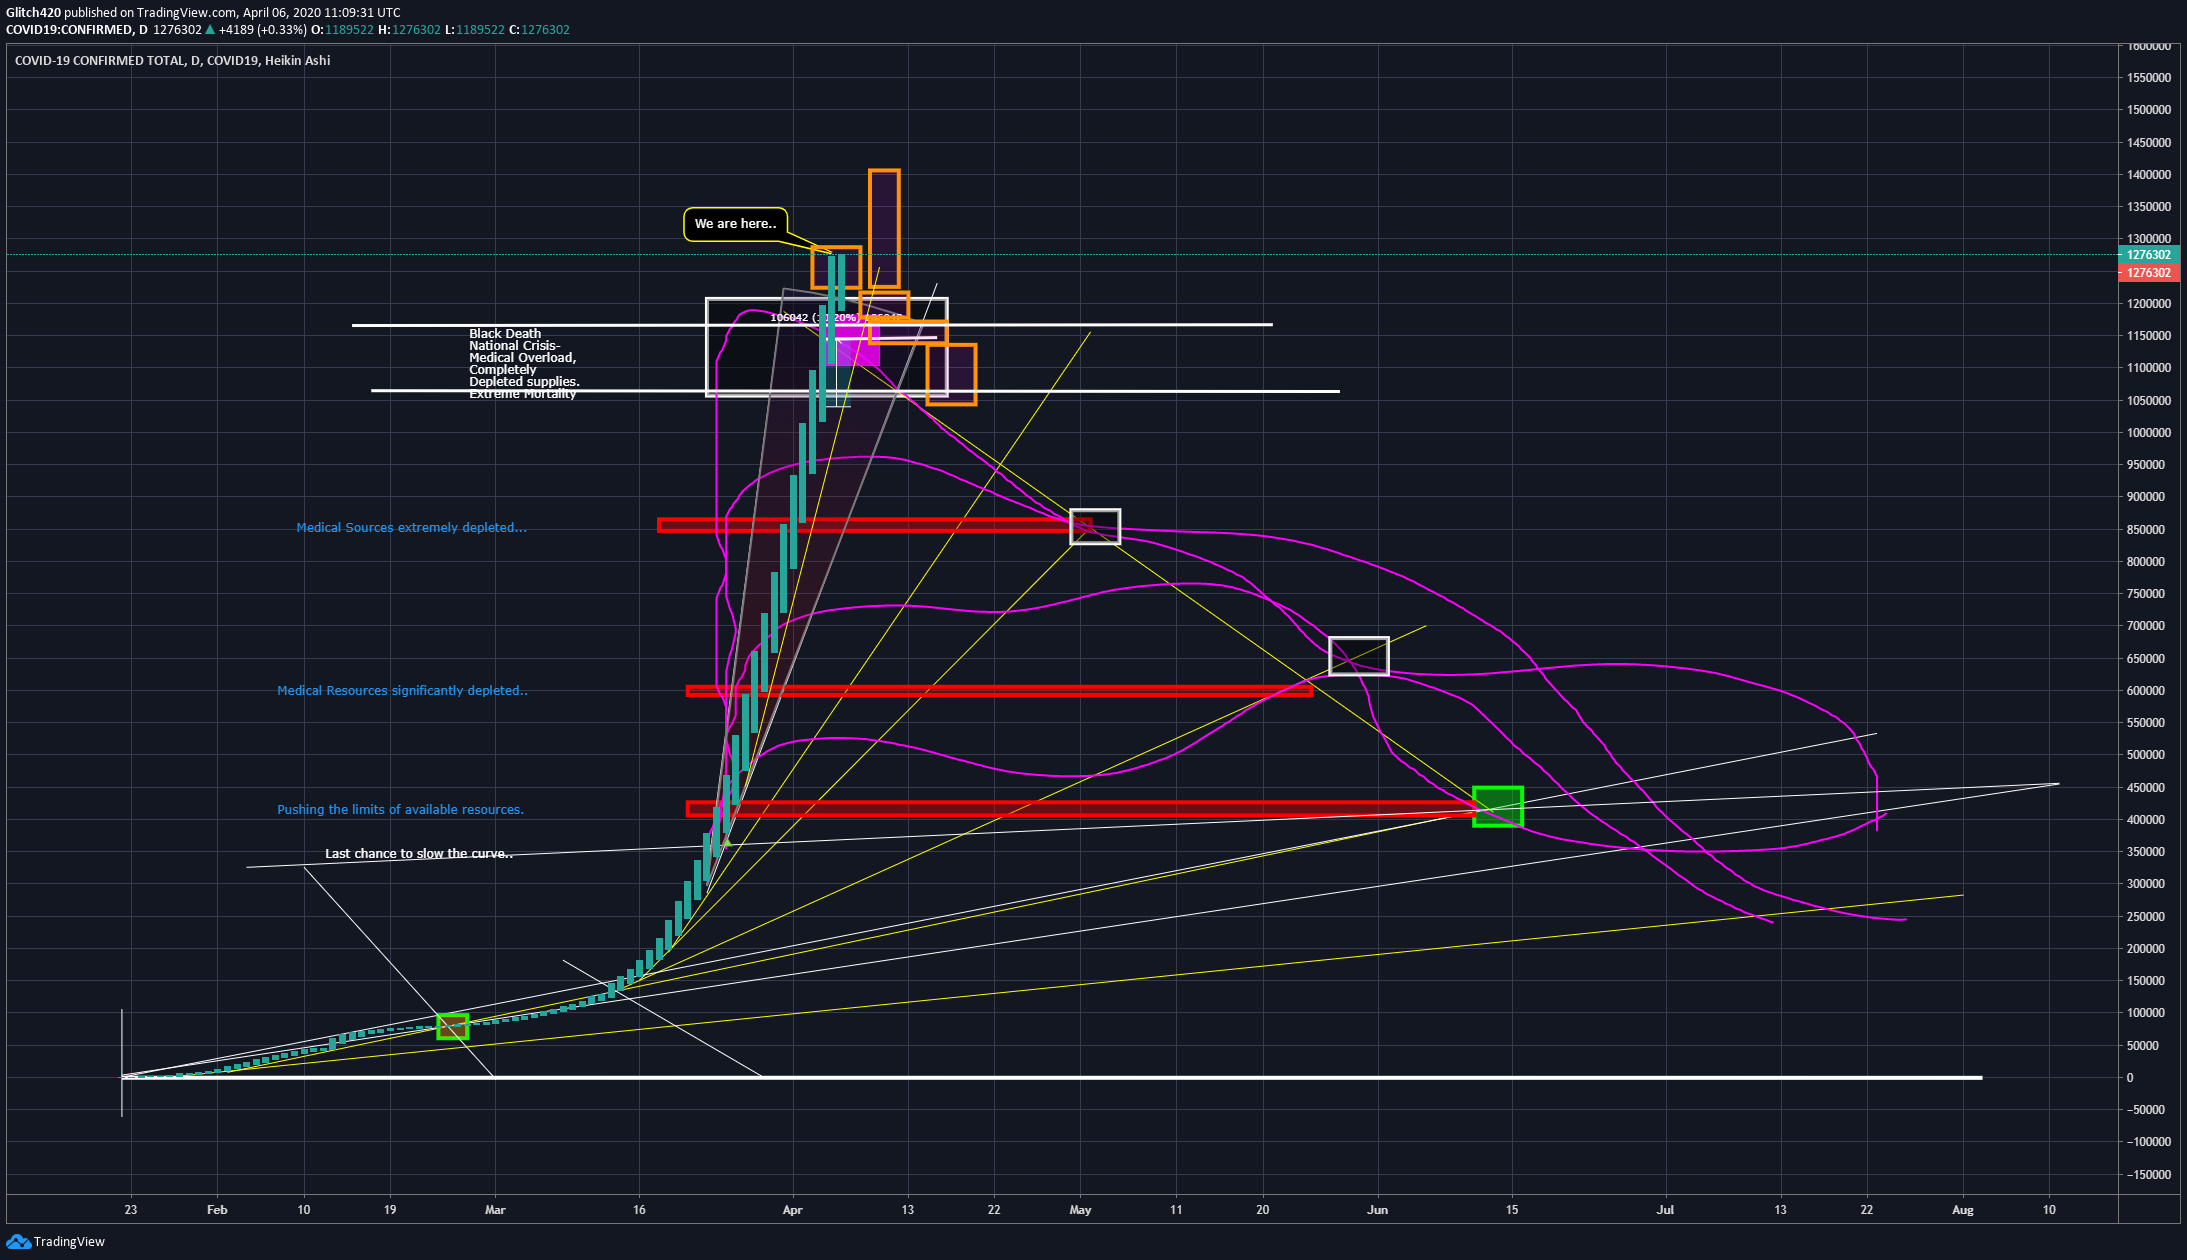Click the 'Feb' date on time axis
The image size is (2187, 1260).
pyautogui.click(x=217, y=1210)
